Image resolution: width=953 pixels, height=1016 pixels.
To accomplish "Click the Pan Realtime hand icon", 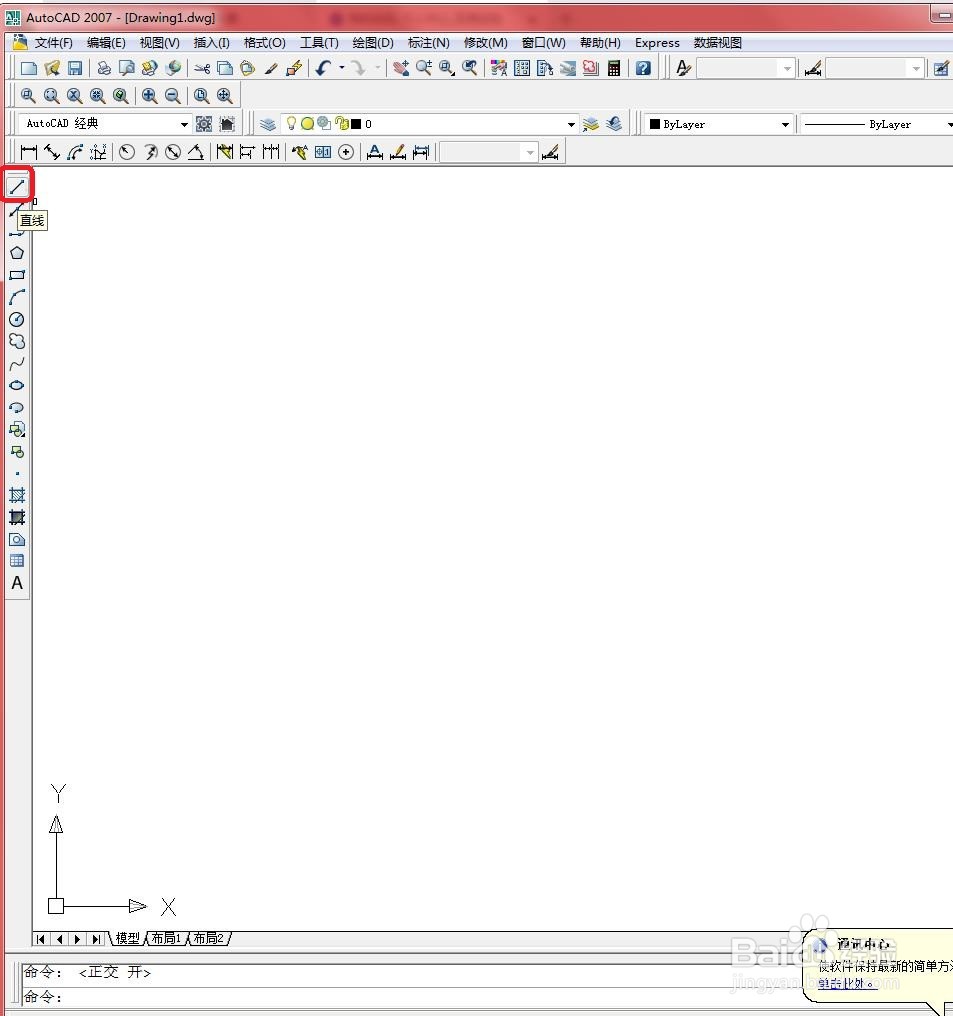I will click(401, 68).
